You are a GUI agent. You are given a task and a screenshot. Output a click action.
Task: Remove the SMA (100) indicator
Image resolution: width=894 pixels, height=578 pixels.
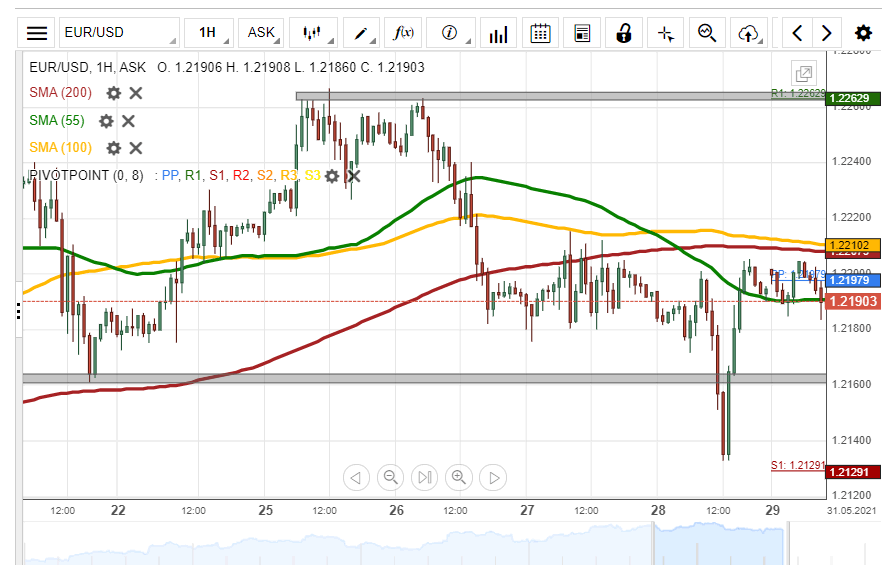[136, 148]
